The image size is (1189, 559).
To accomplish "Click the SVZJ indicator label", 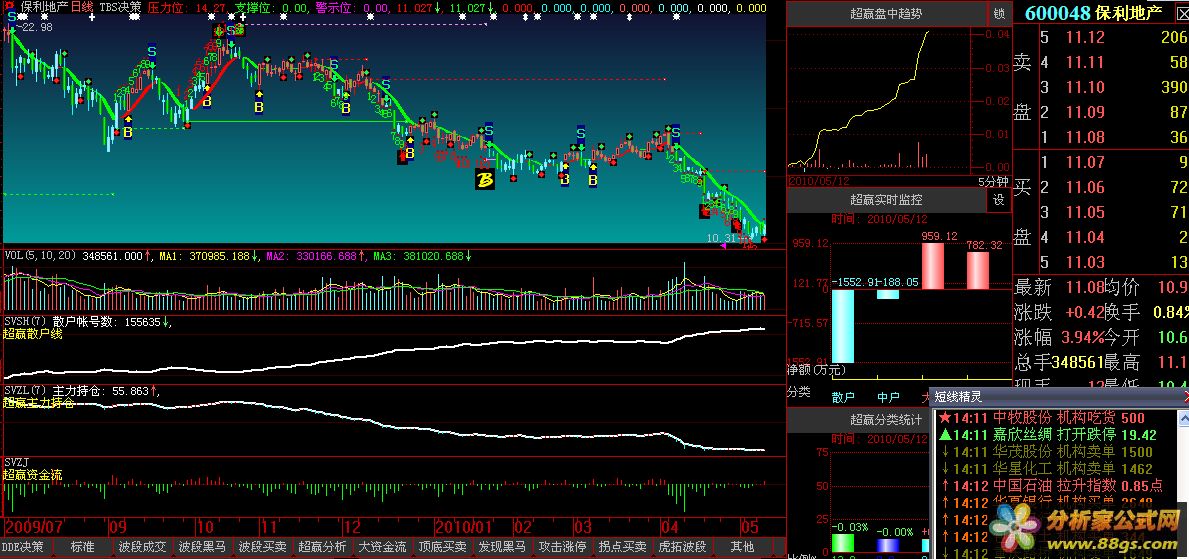I will 17,462.
